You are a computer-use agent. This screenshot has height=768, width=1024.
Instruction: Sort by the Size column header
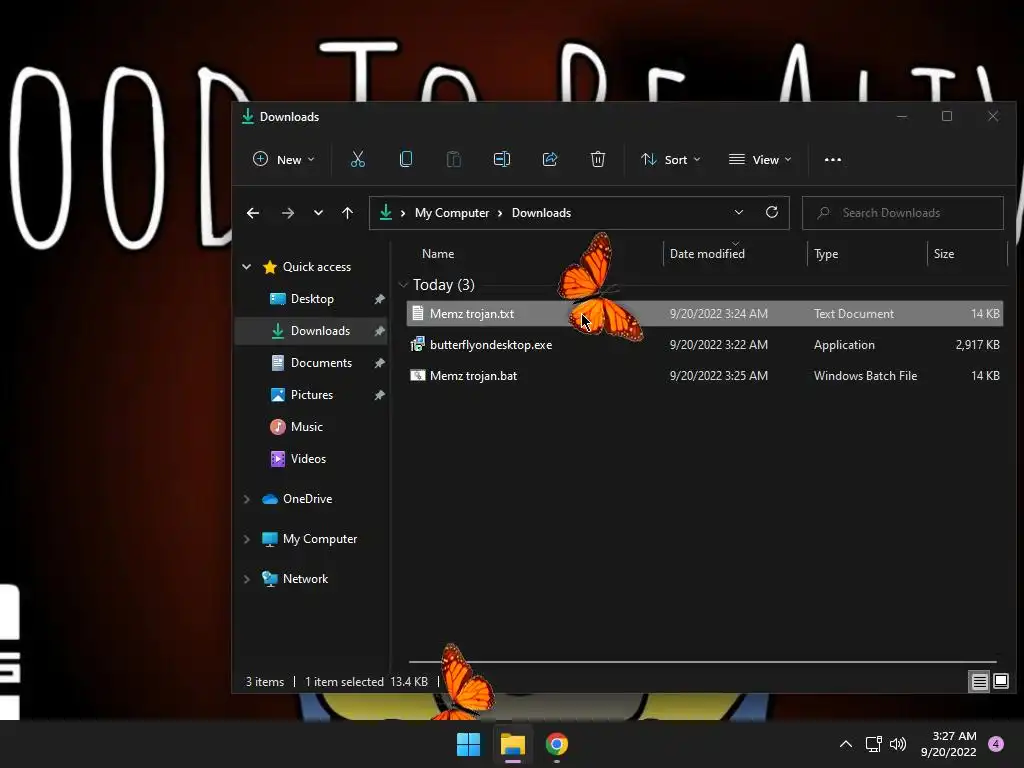(944, 254)
